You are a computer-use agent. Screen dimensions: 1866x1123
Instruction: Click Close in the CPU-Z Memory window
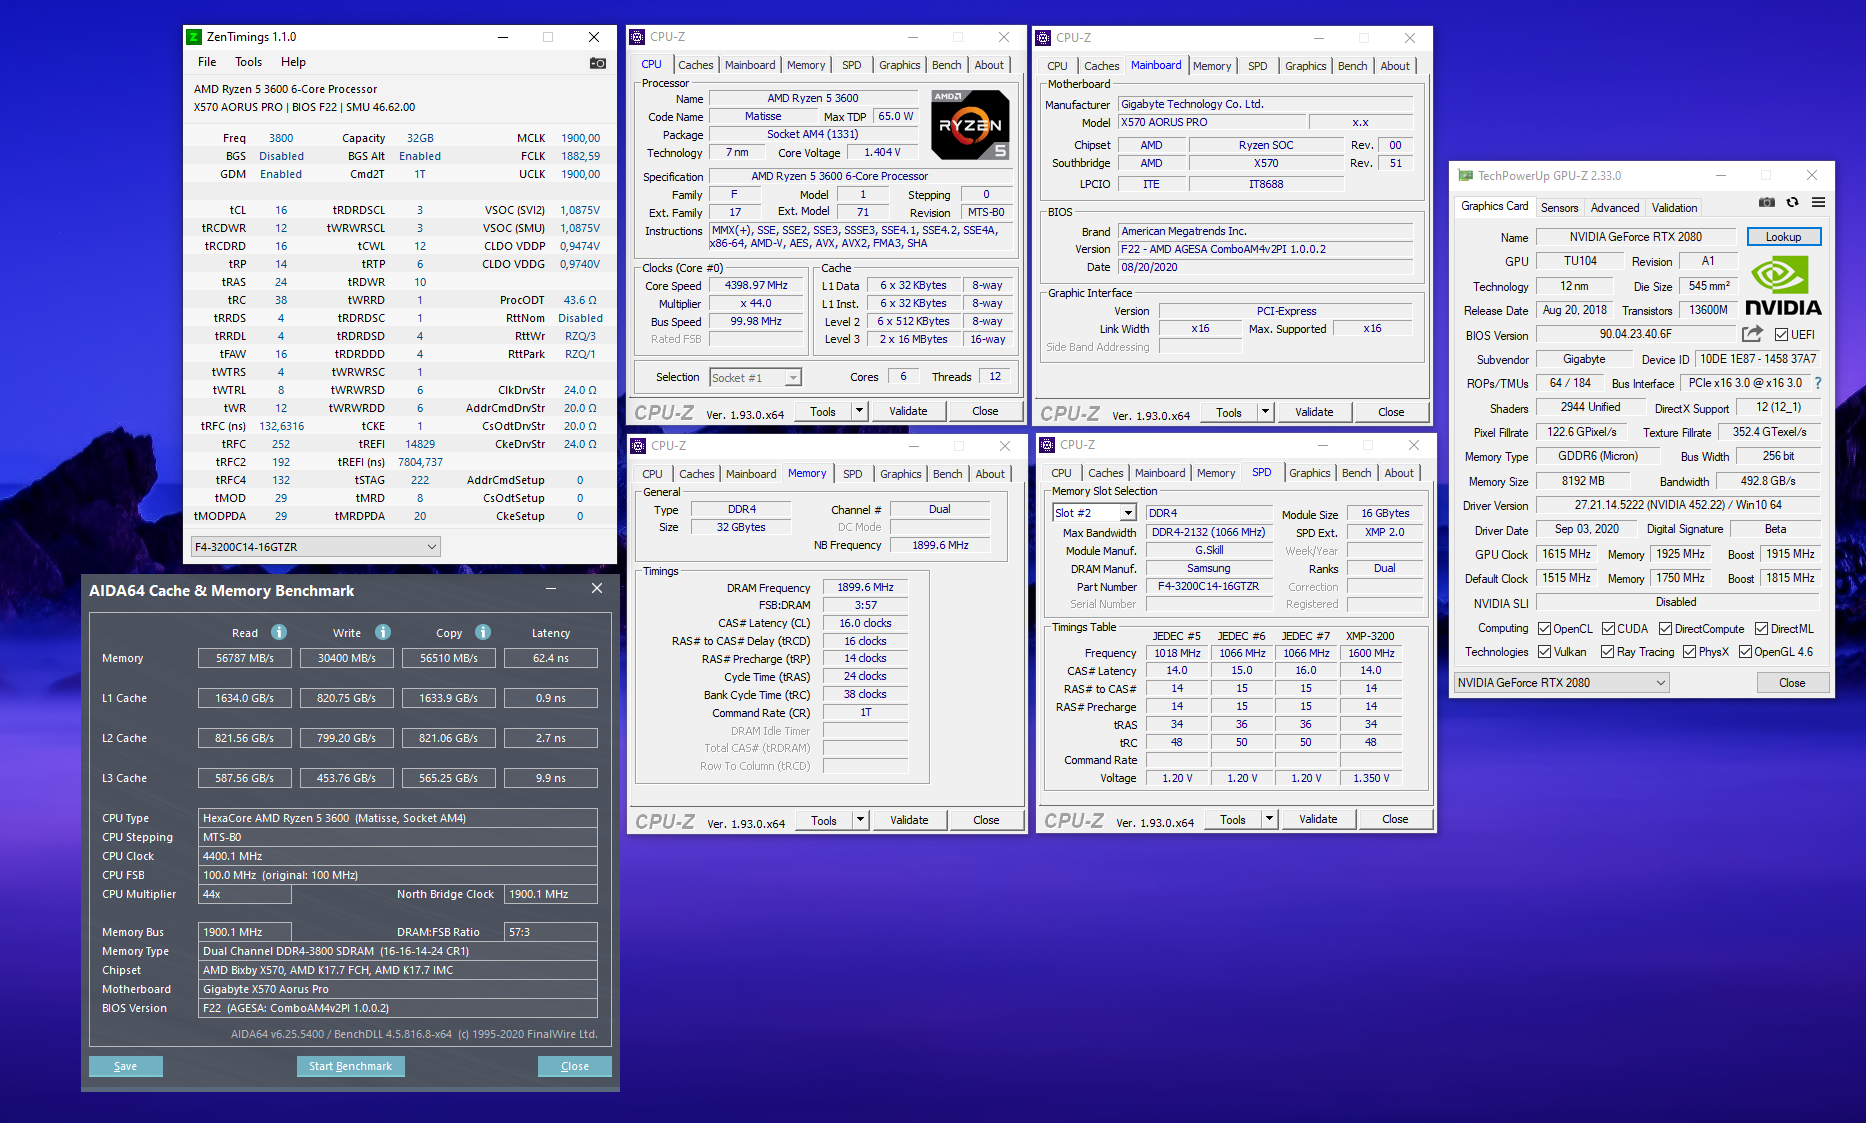[x=986, y=820]
